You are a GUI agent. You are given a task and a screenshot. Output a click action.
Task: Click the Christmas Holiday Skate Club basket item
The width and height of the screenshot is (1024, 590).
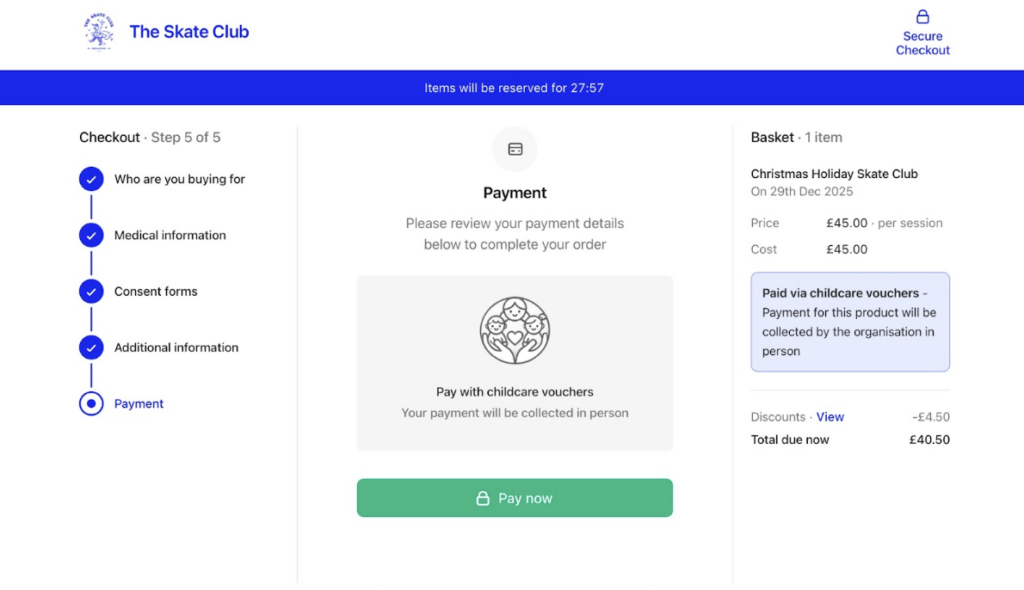(x=834, y=174)
